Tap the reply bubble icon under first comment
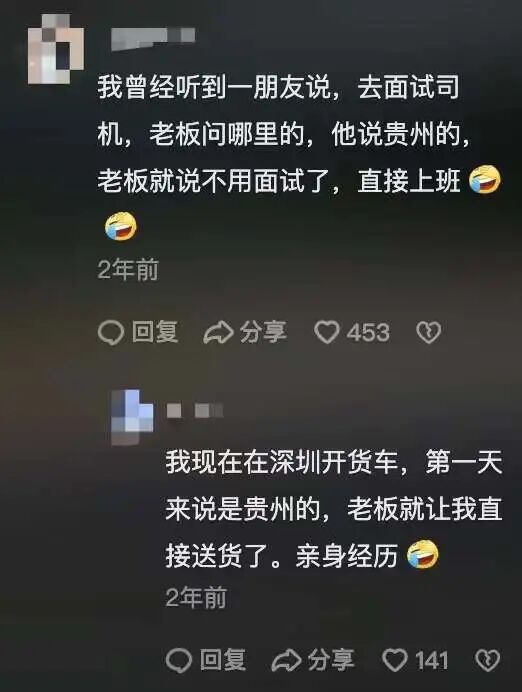The image size is (522, 692). tap(110, 332)
